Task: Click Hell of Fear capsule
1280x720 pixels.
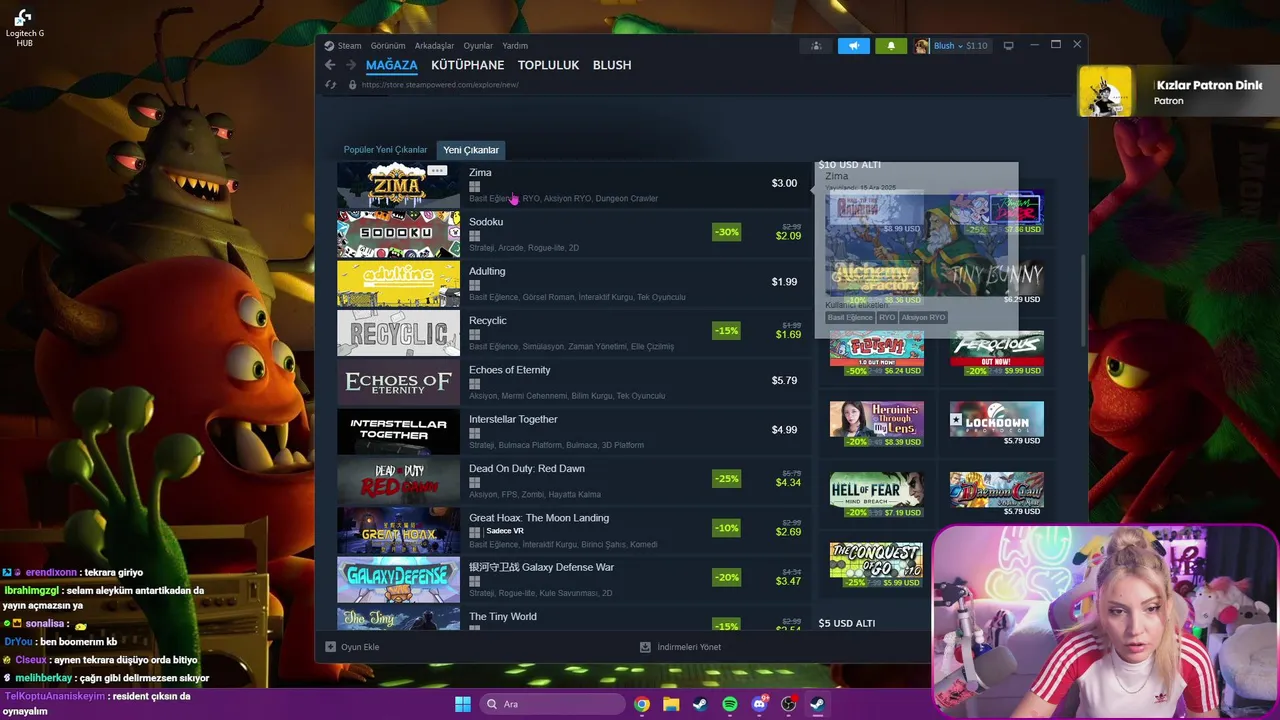Action: pos(876,495)
